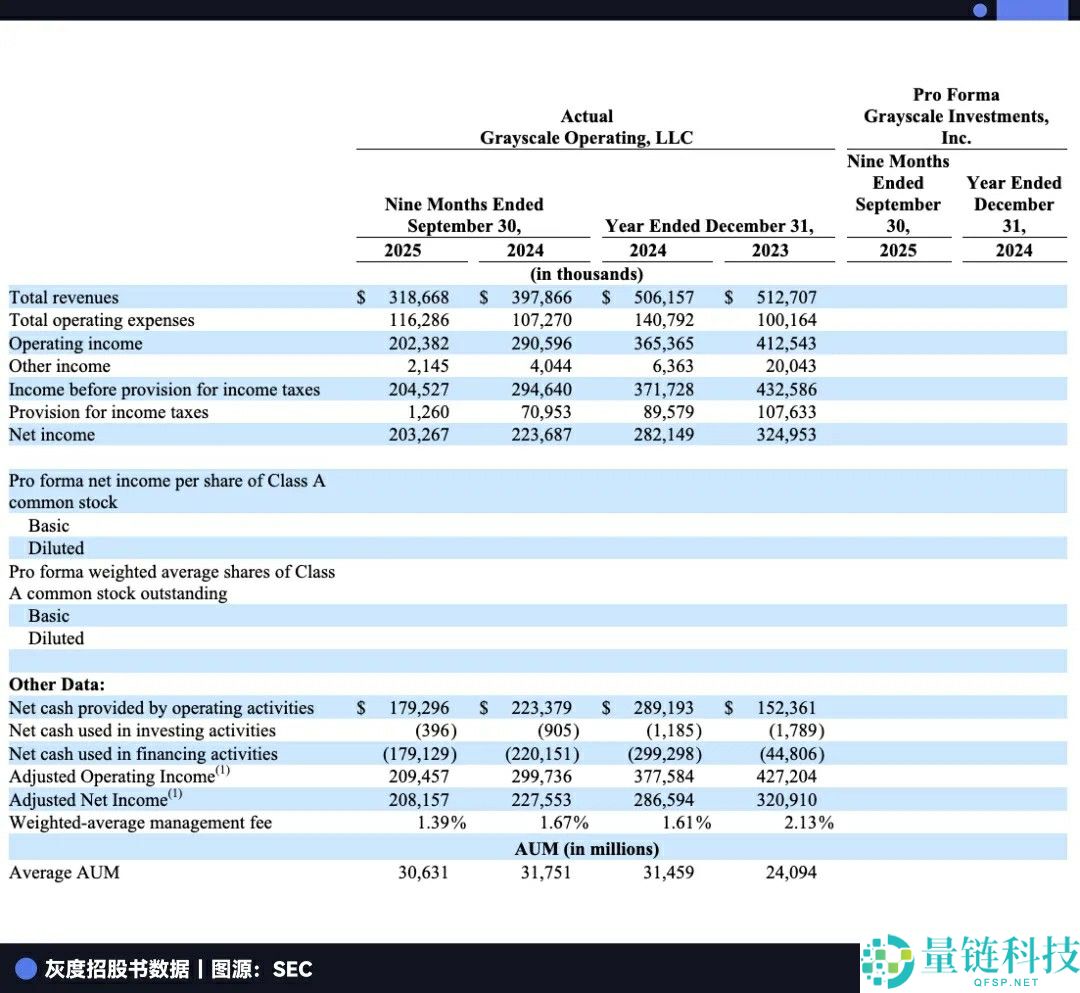
Task: Switch to the Pro Forma Grayscale Investments column group
Action: (x=956, y=116)
